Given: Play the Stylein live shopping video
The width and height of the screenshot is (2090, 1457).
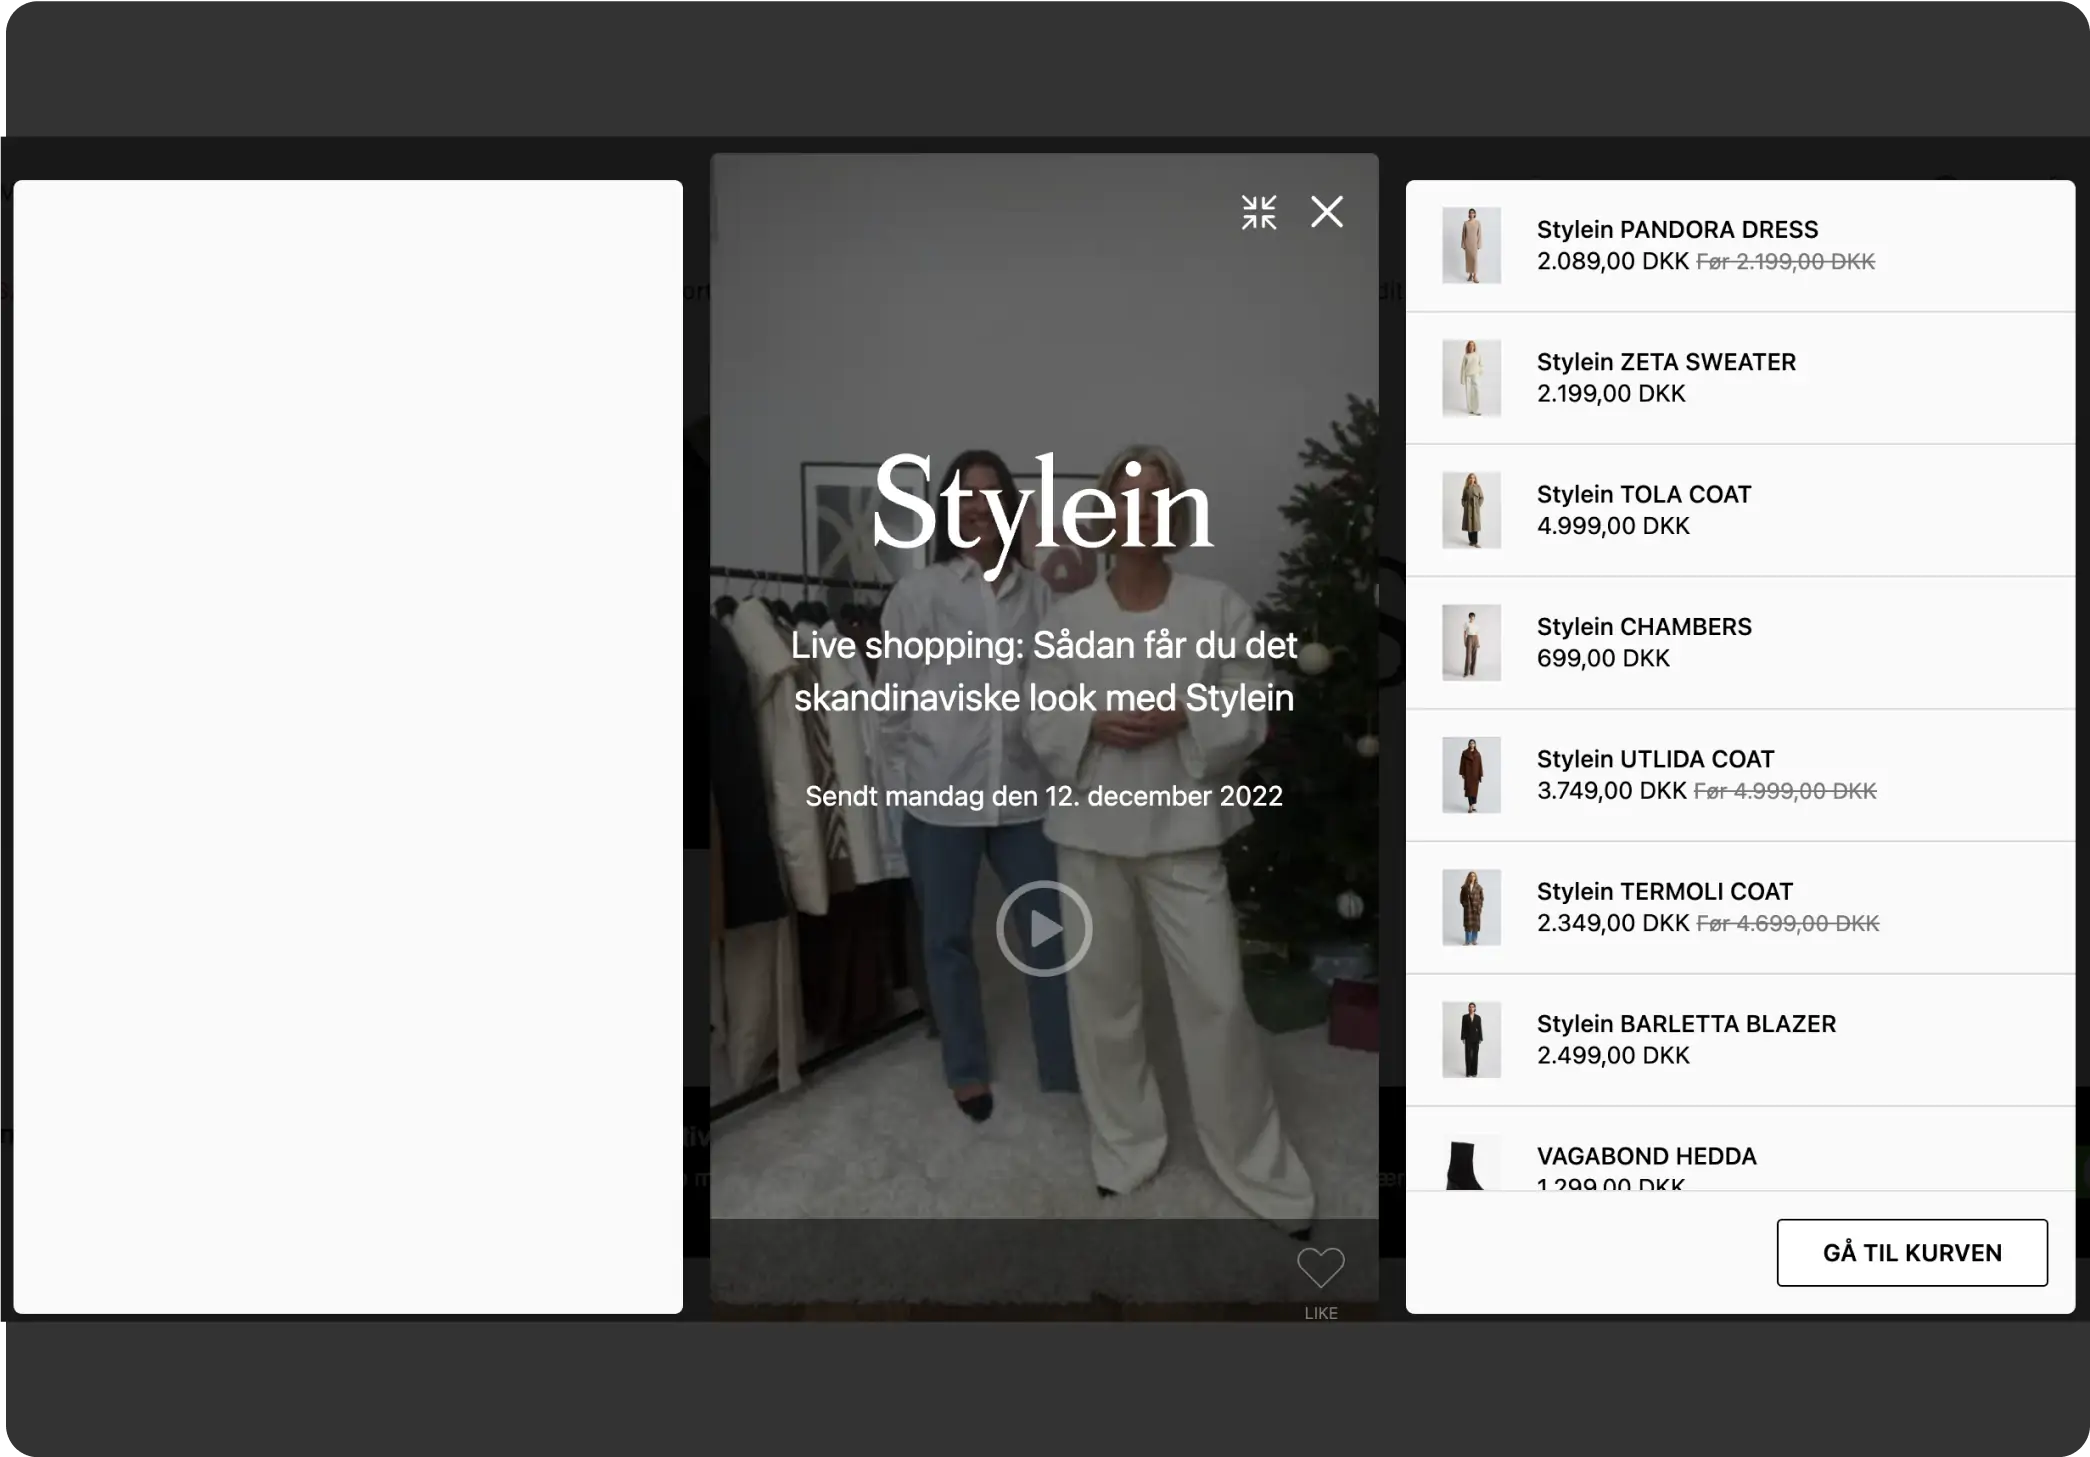Looking at the screenshot, I should coord(1044,928).
